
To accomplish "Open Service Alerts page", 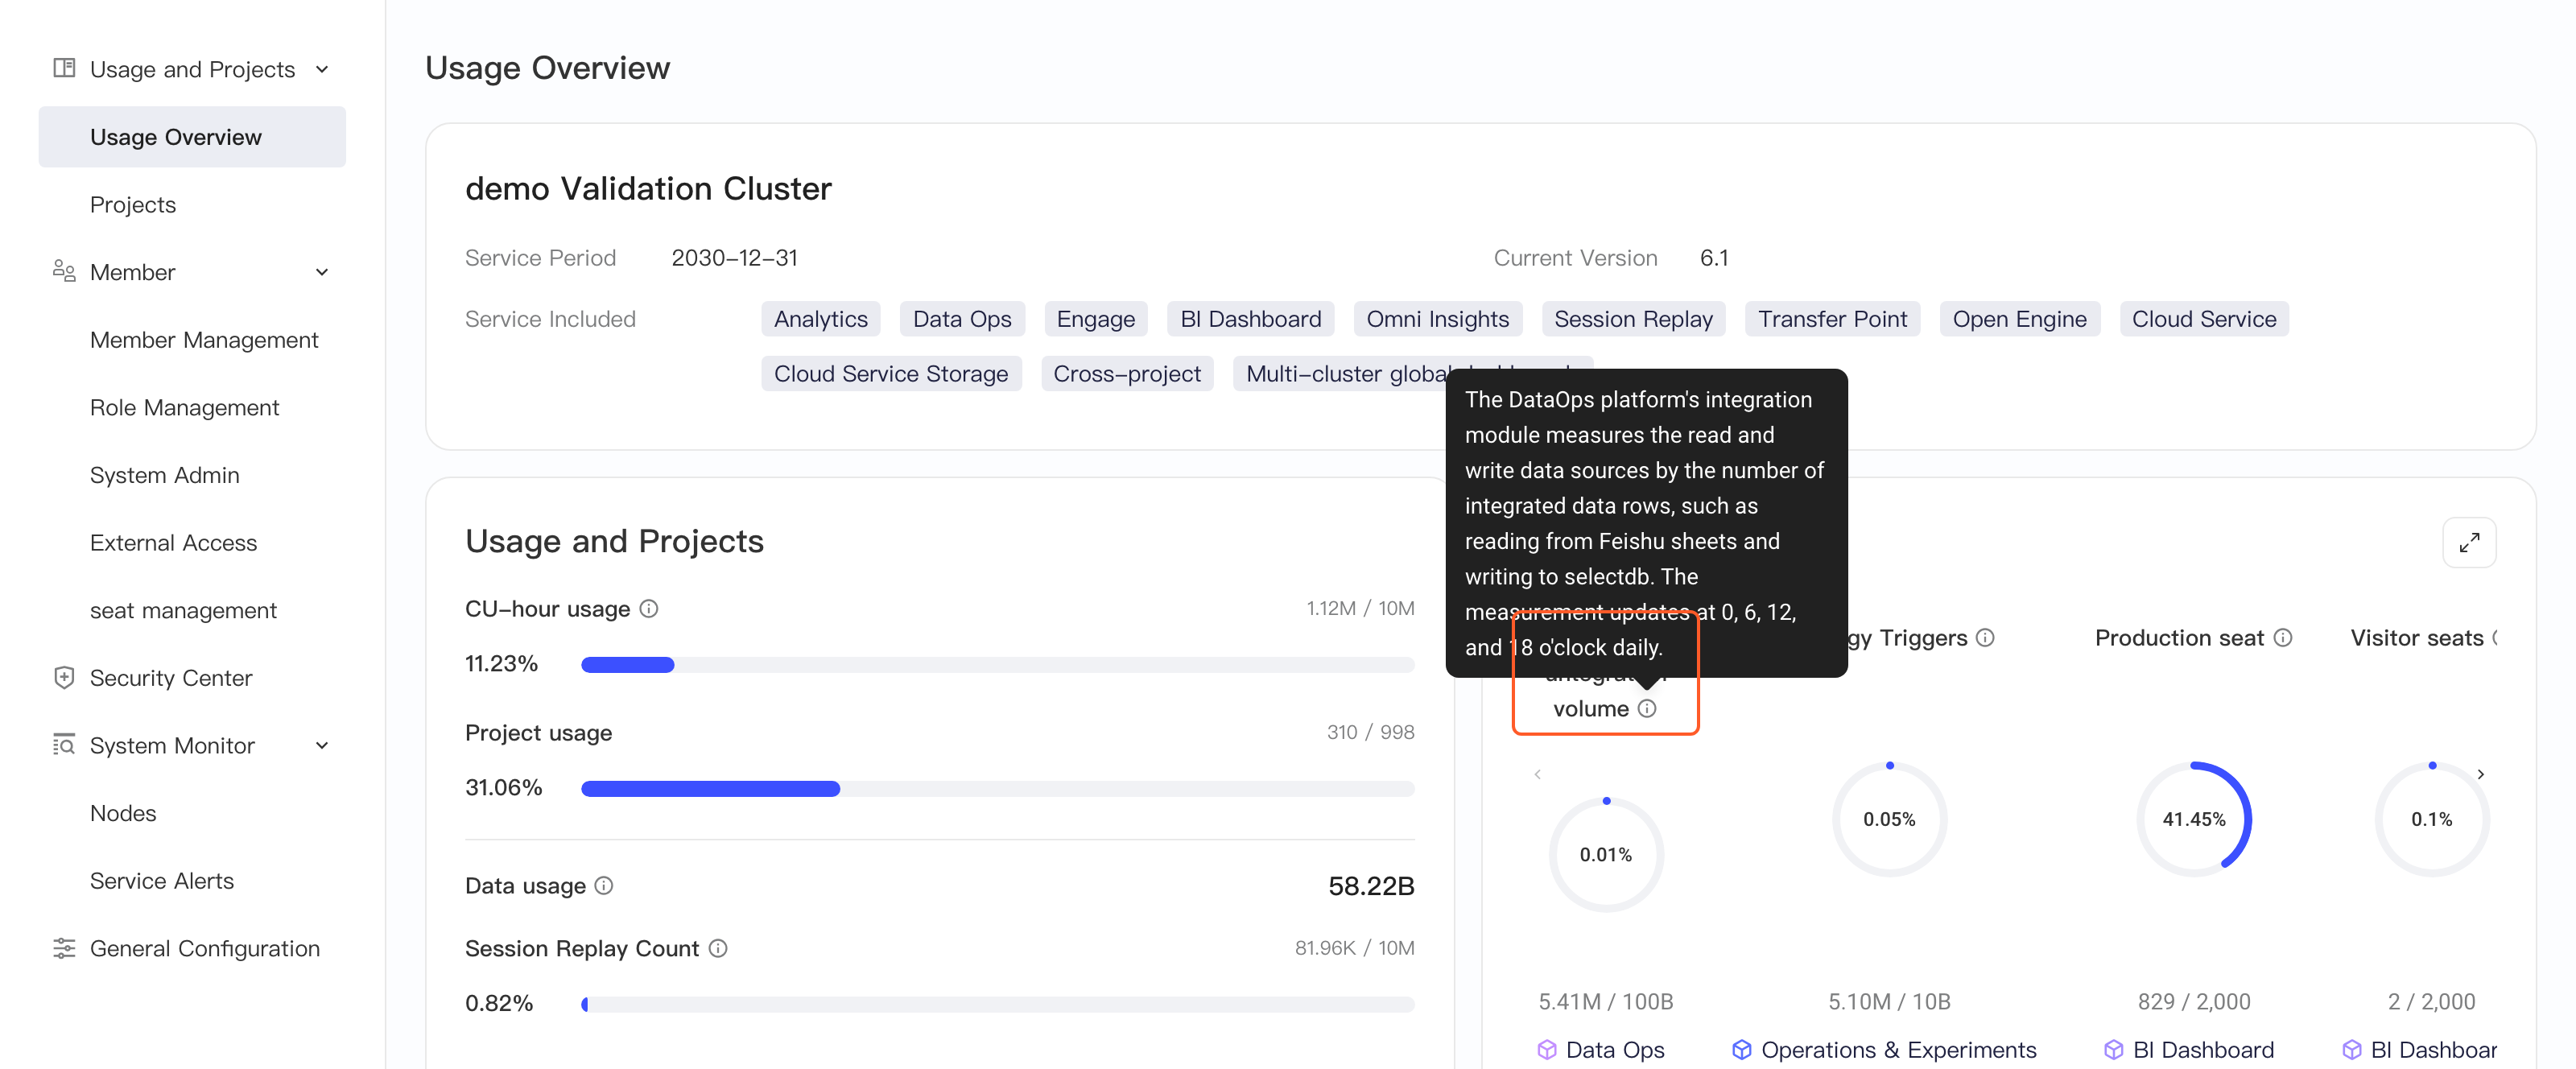I will pos(162,880).
